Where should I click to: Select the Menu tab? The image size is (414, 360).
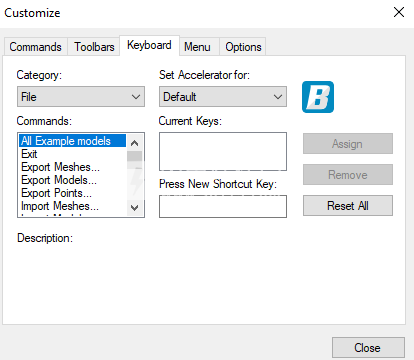[x=197, y=47]
